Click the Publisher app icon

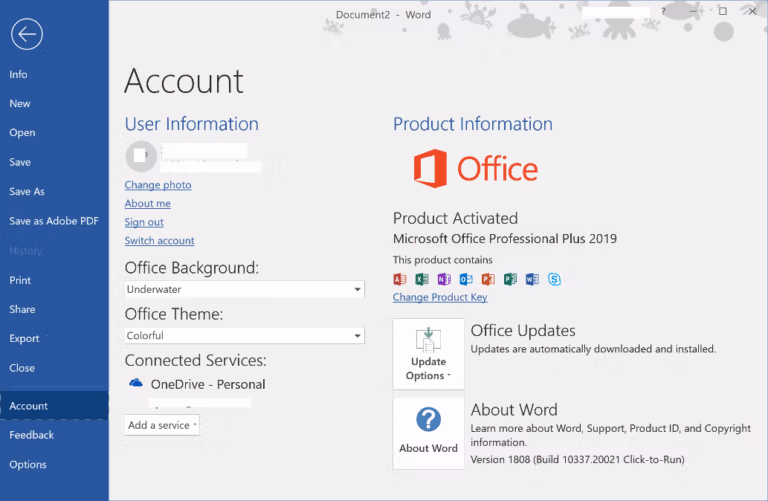(510, 279)
